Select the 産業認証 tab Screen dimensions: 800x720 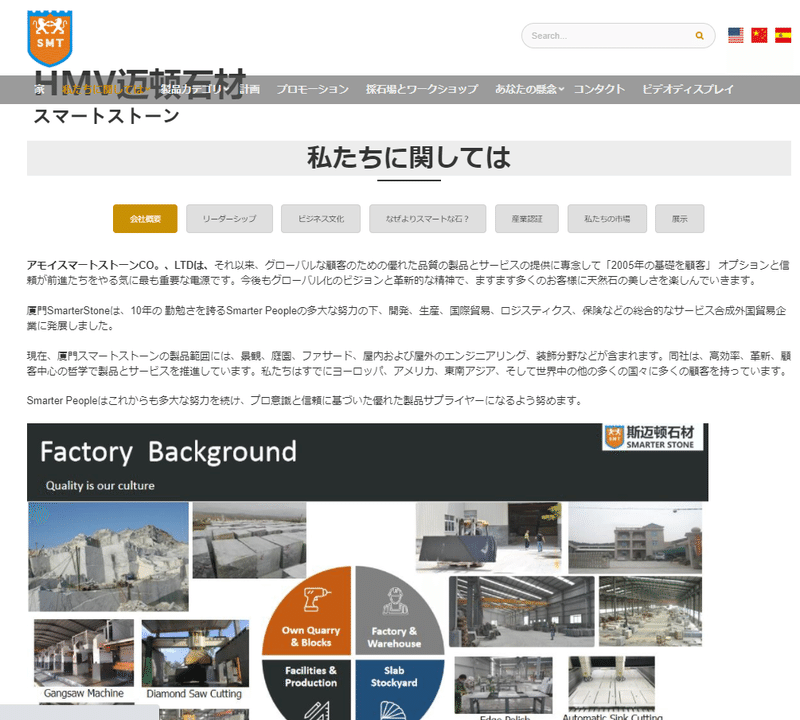tap(527, 219)
